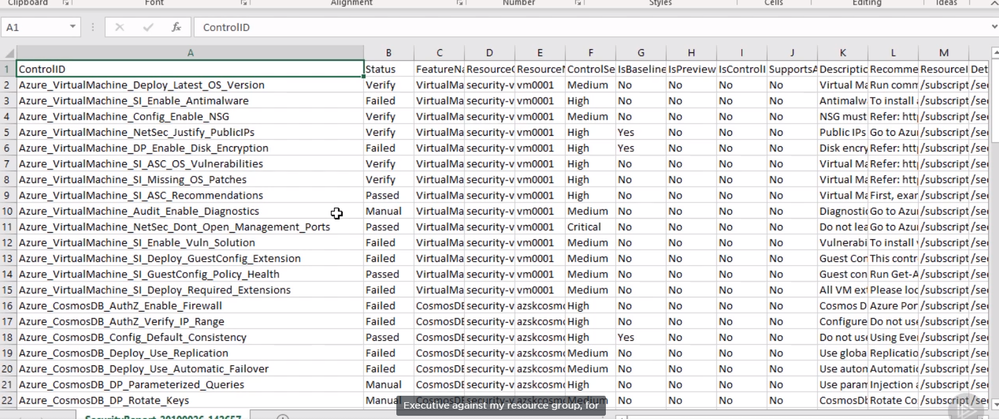
Task: Select cell Azure_VirtualMachine_SI_Enable_Antimalware
Action: tap(190, 101)
